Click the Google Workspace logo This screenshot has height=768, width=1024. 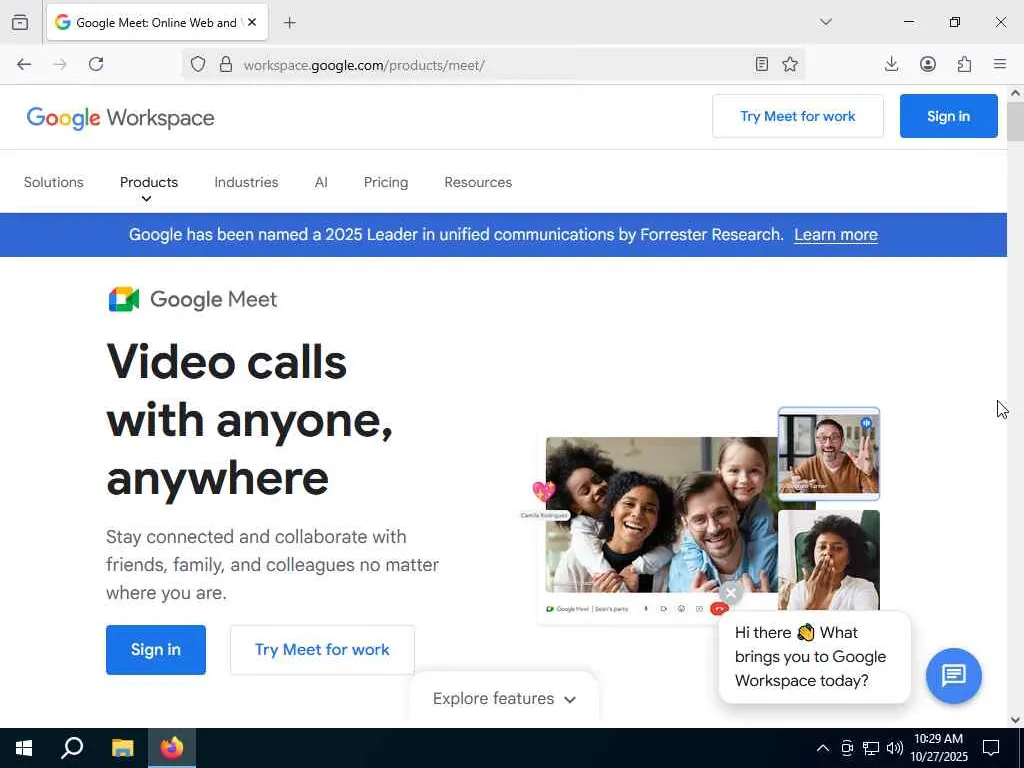pos(120,118)
